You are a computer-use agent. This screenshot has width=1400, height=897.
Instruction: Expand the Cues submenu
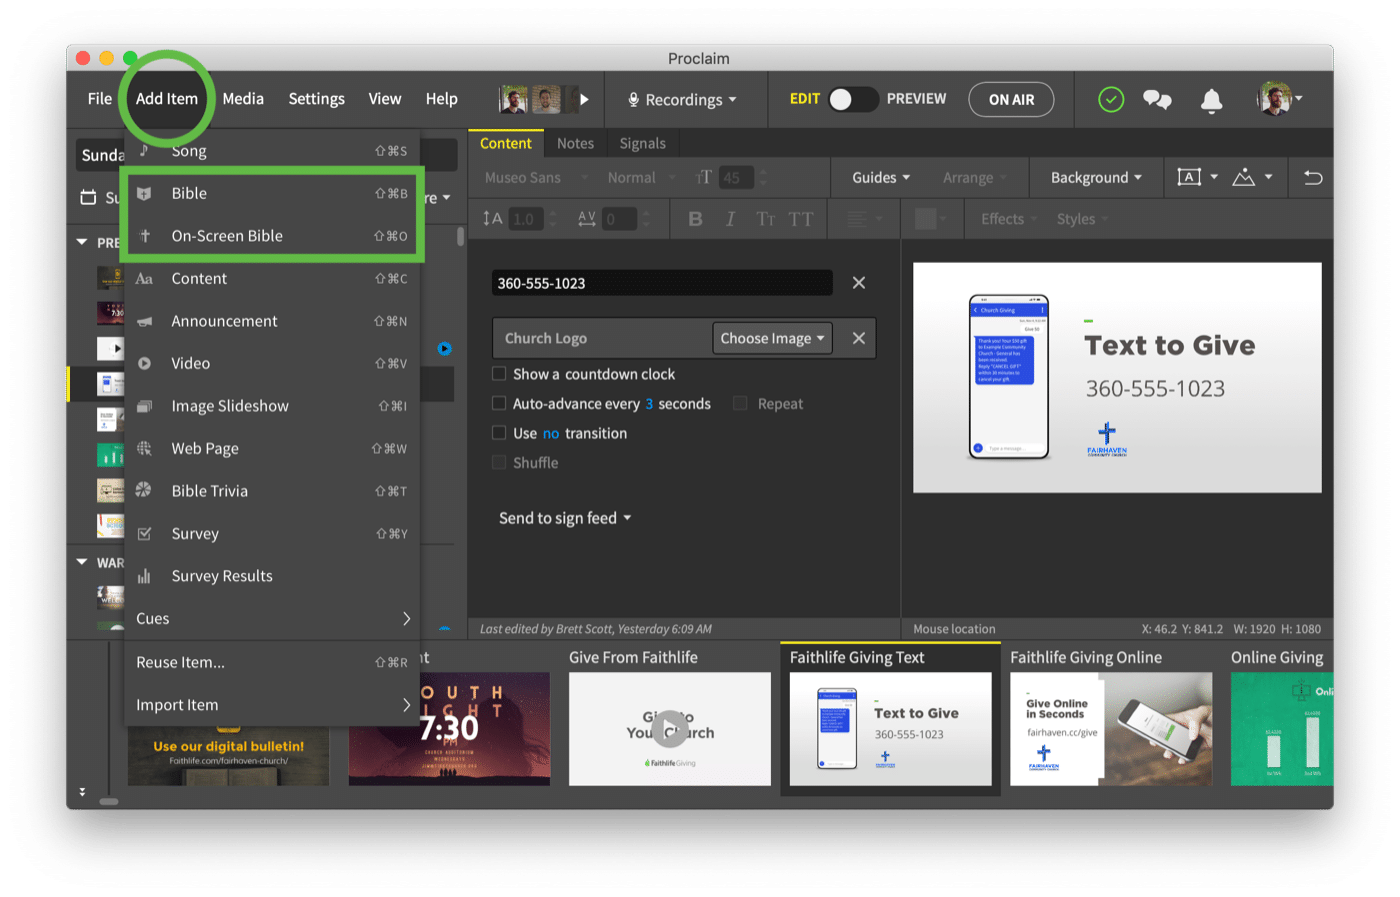[272, 619]
